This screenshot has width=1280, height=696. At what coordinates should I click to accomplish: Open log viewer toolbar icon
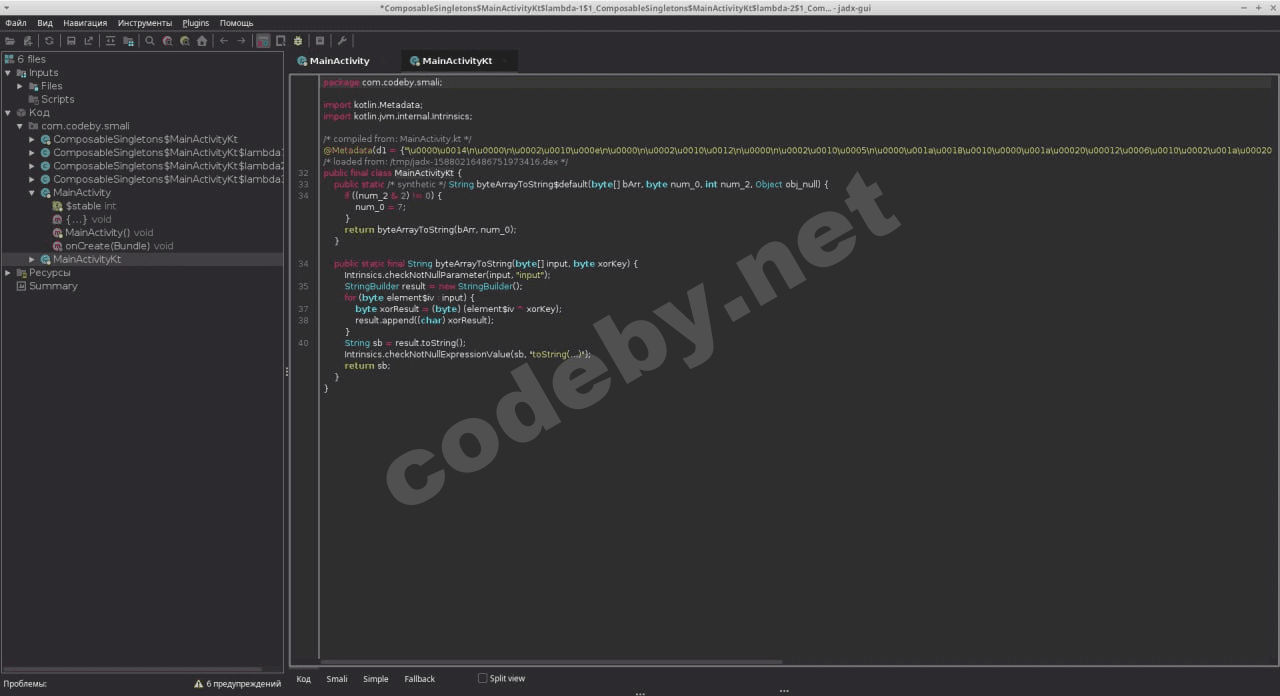pos(320,41)
